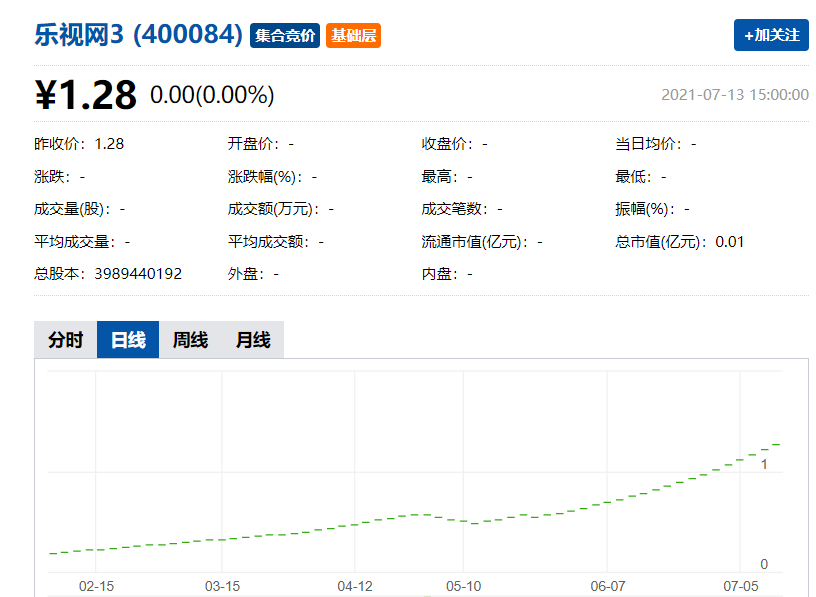
Task: Select the 流通市值(亿元) field
Action: 482,242
